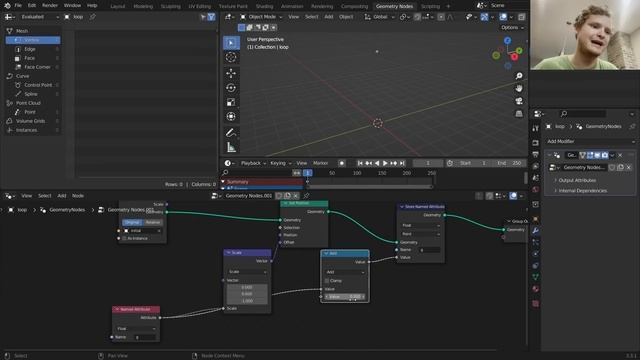640x360 pixels.
Task: Jump to the first frame in timeline
Action: tap(360, 163)
